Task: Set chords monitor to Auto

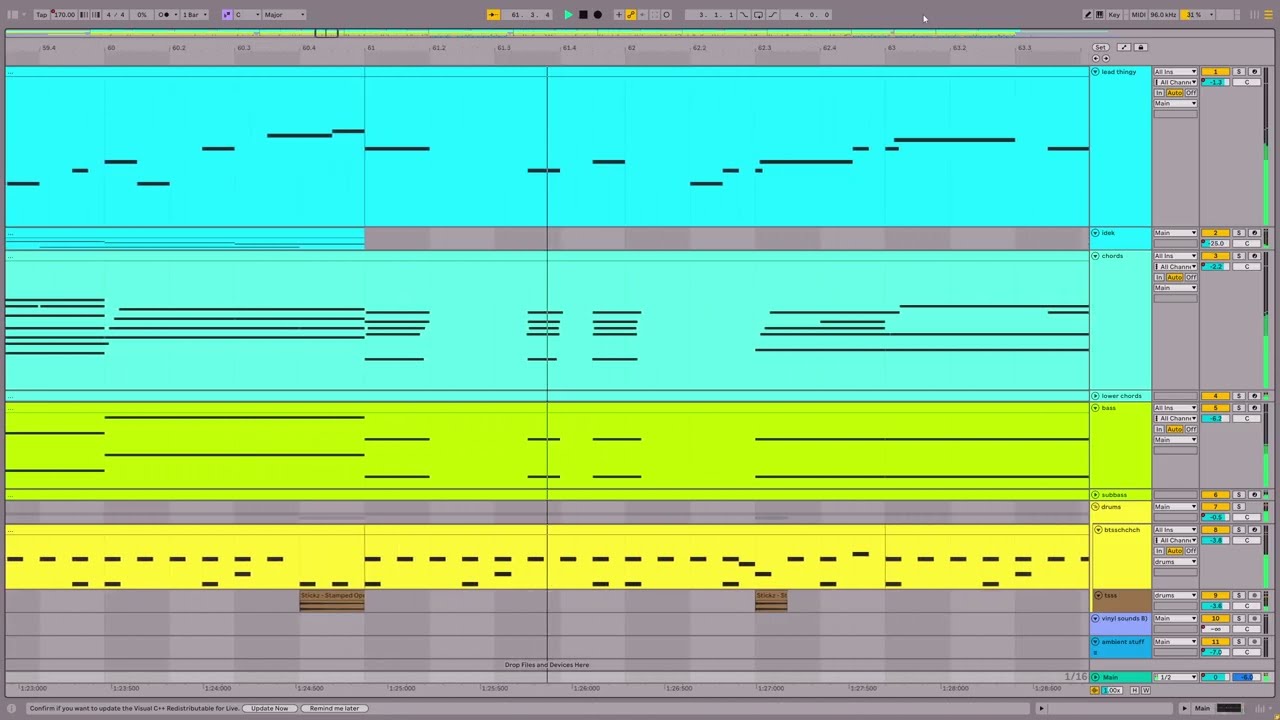Action: (x=1175, y=277)
